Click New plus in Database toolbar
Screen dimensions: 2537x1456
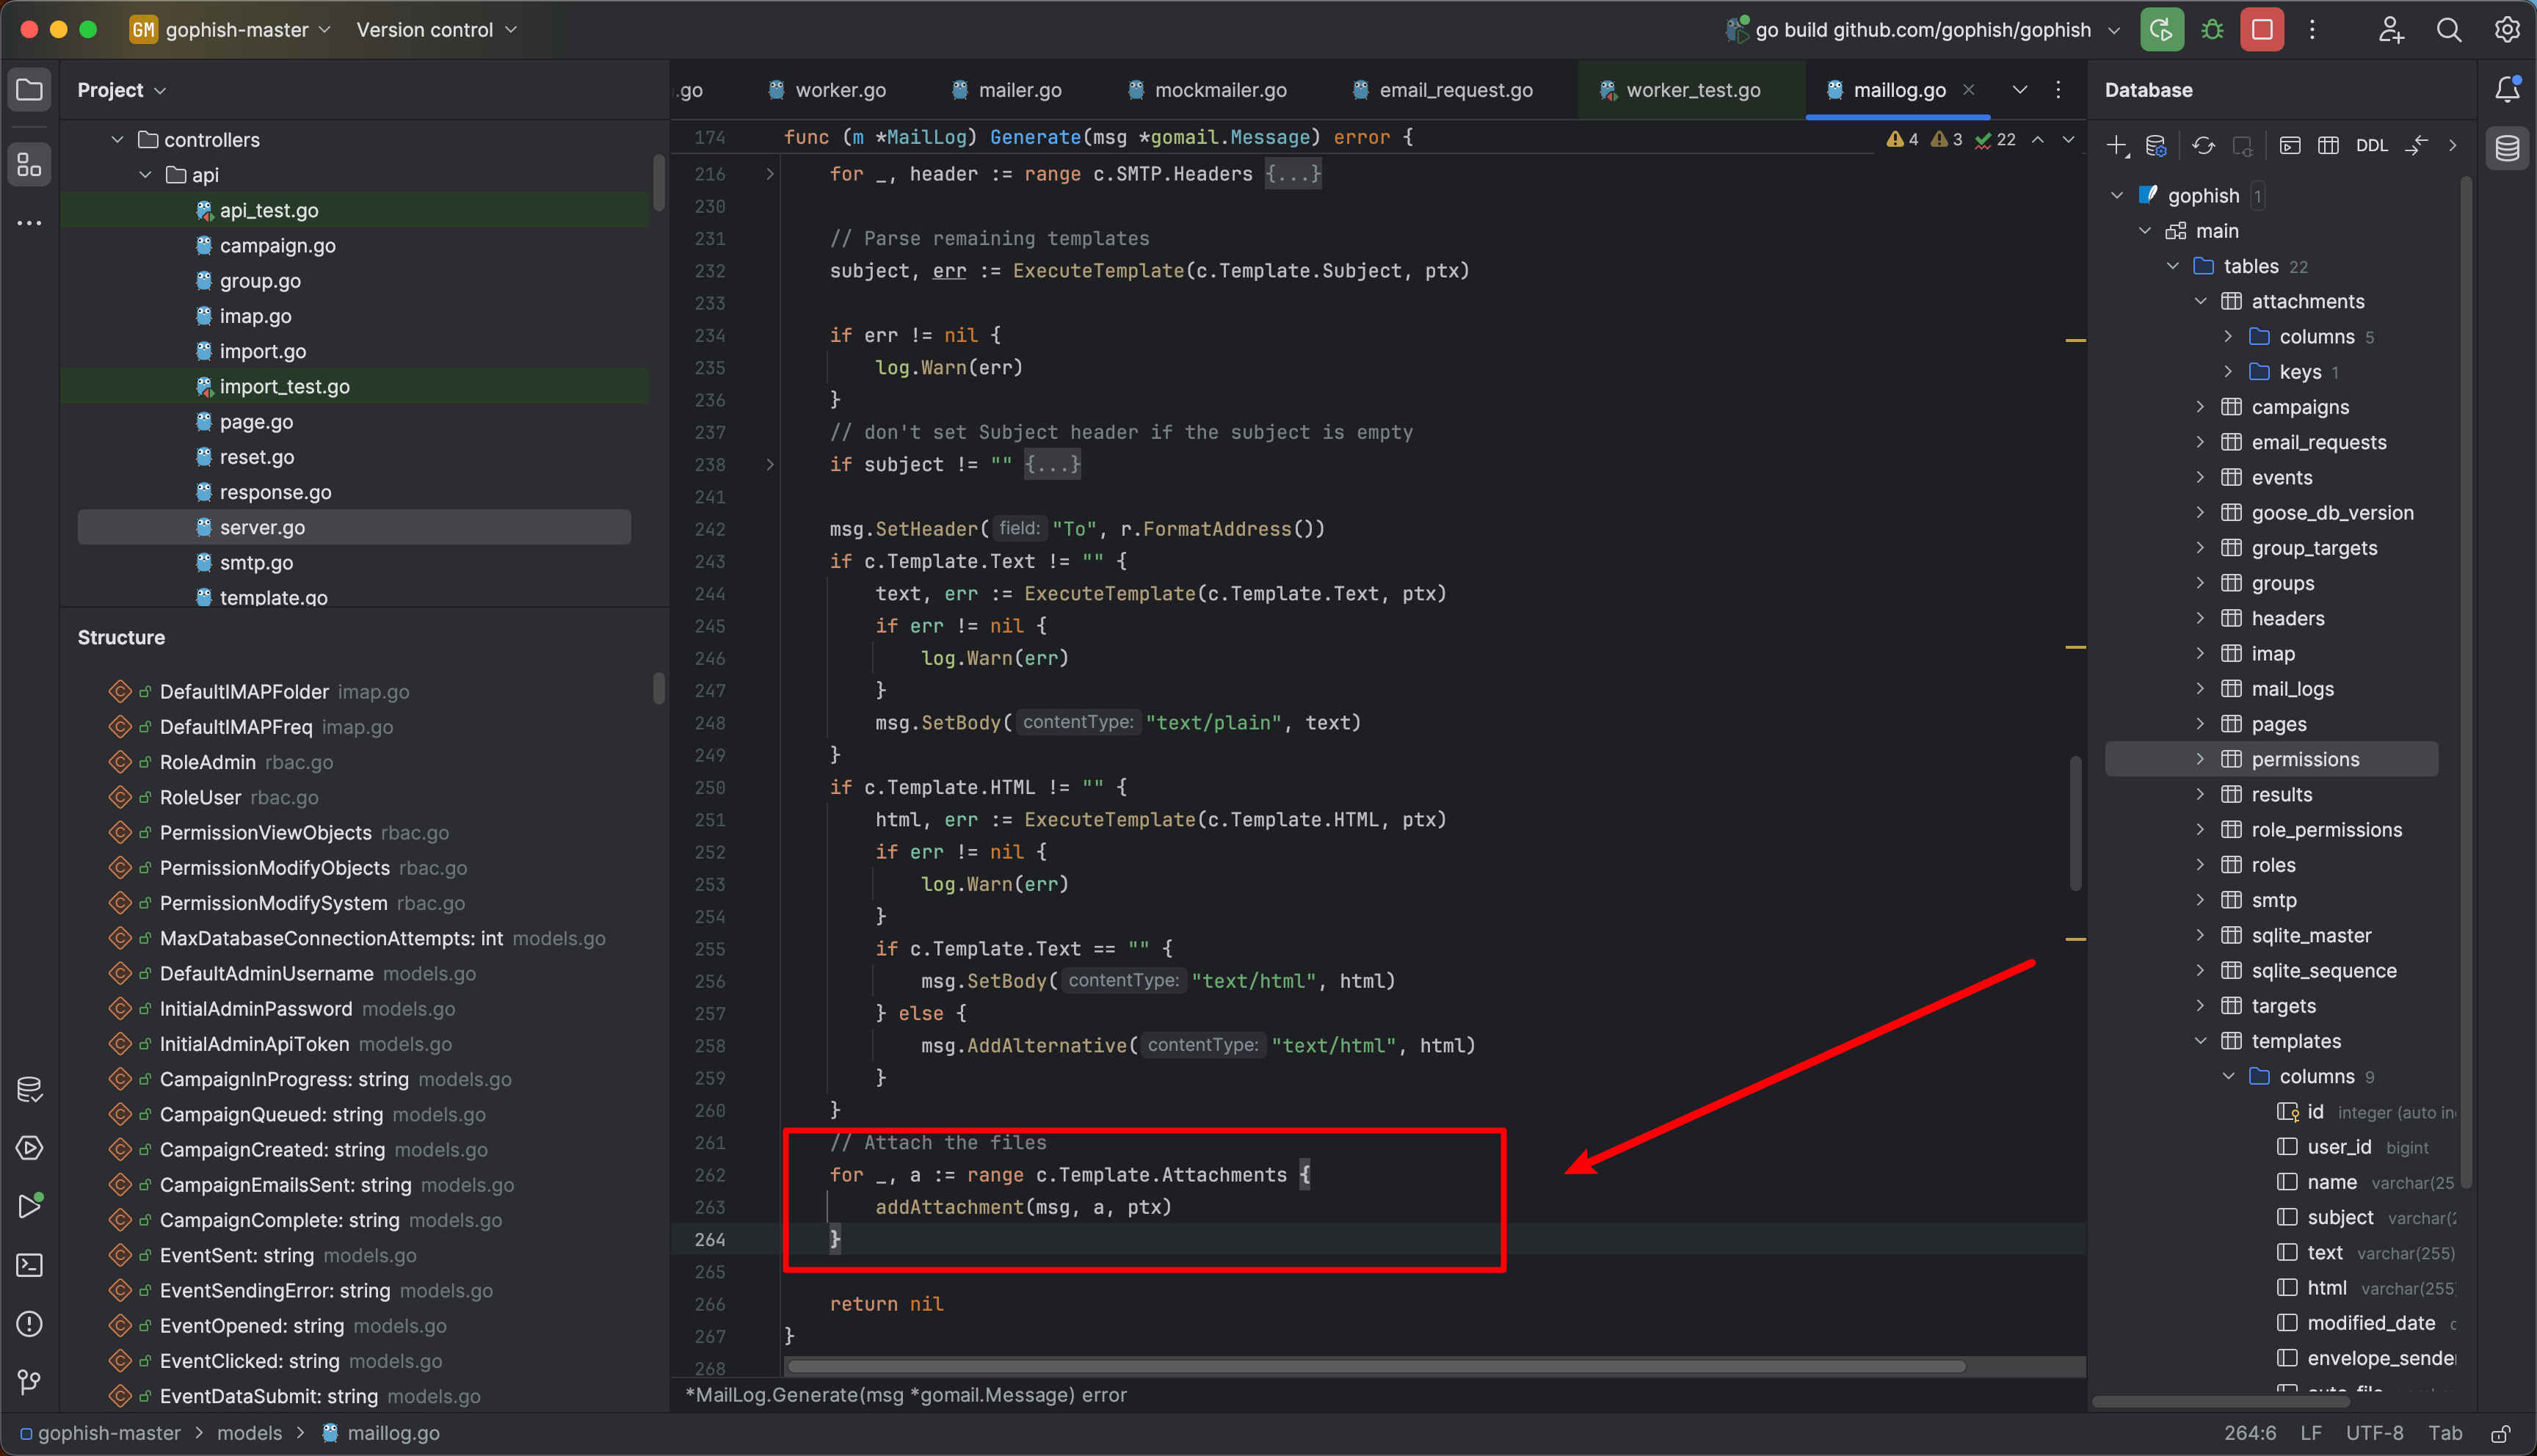point(2117,146)
